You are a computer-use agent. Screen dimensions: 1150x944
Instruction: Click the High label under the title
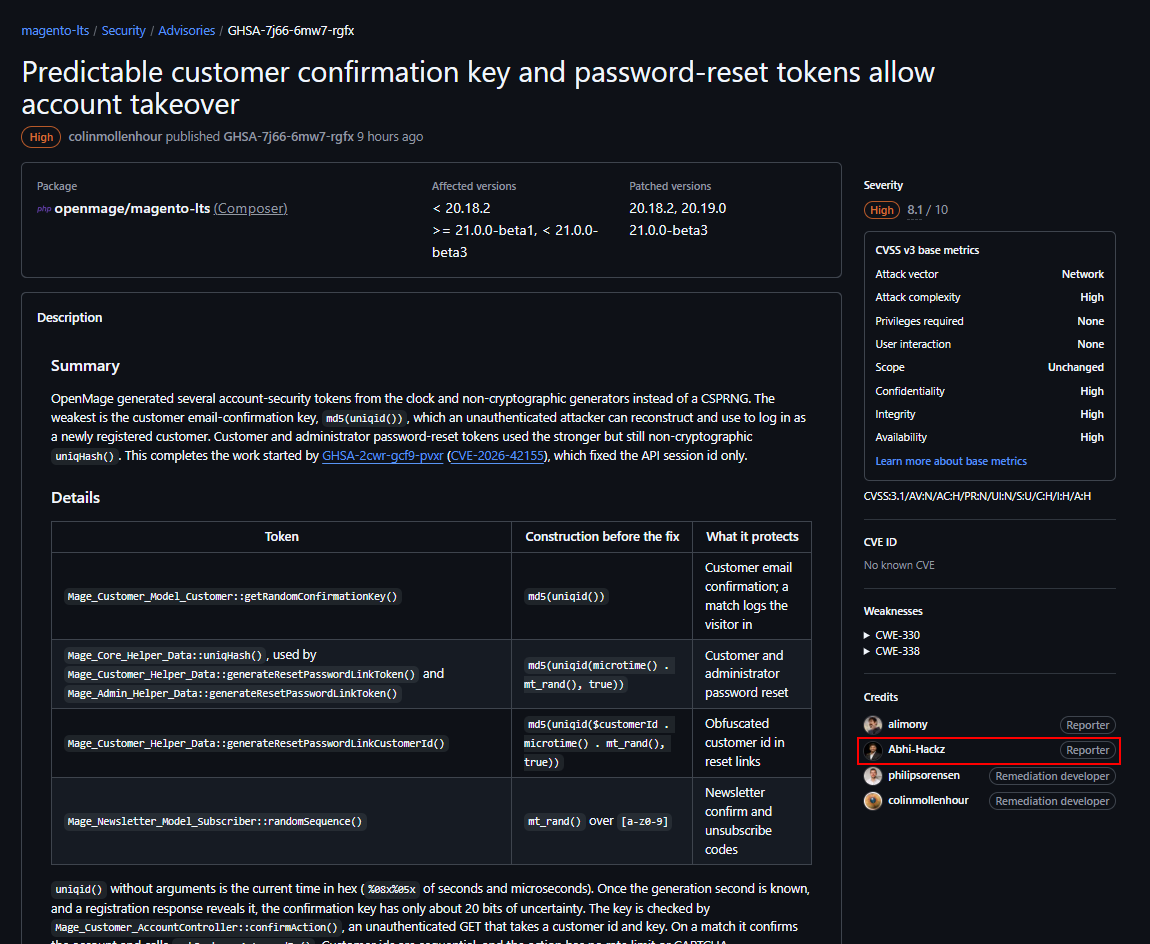coord(41,137)
